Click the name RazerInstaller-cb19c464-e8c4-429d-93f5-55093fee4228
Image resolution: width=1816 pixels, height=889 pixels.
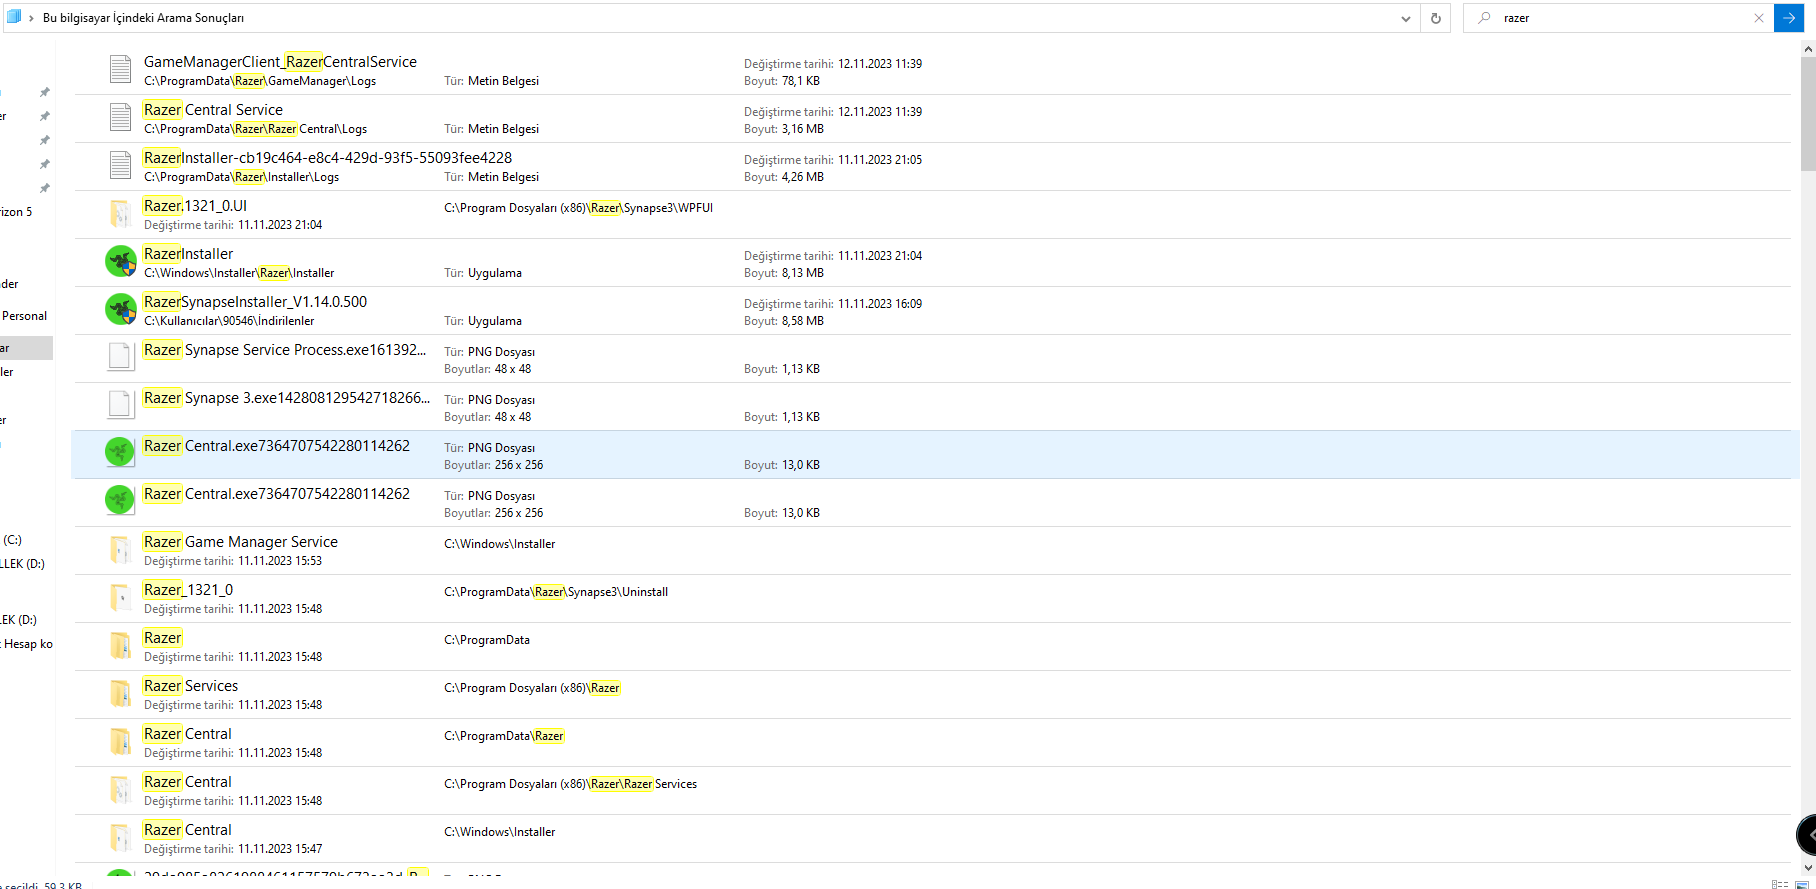click(x=328, y=158)
